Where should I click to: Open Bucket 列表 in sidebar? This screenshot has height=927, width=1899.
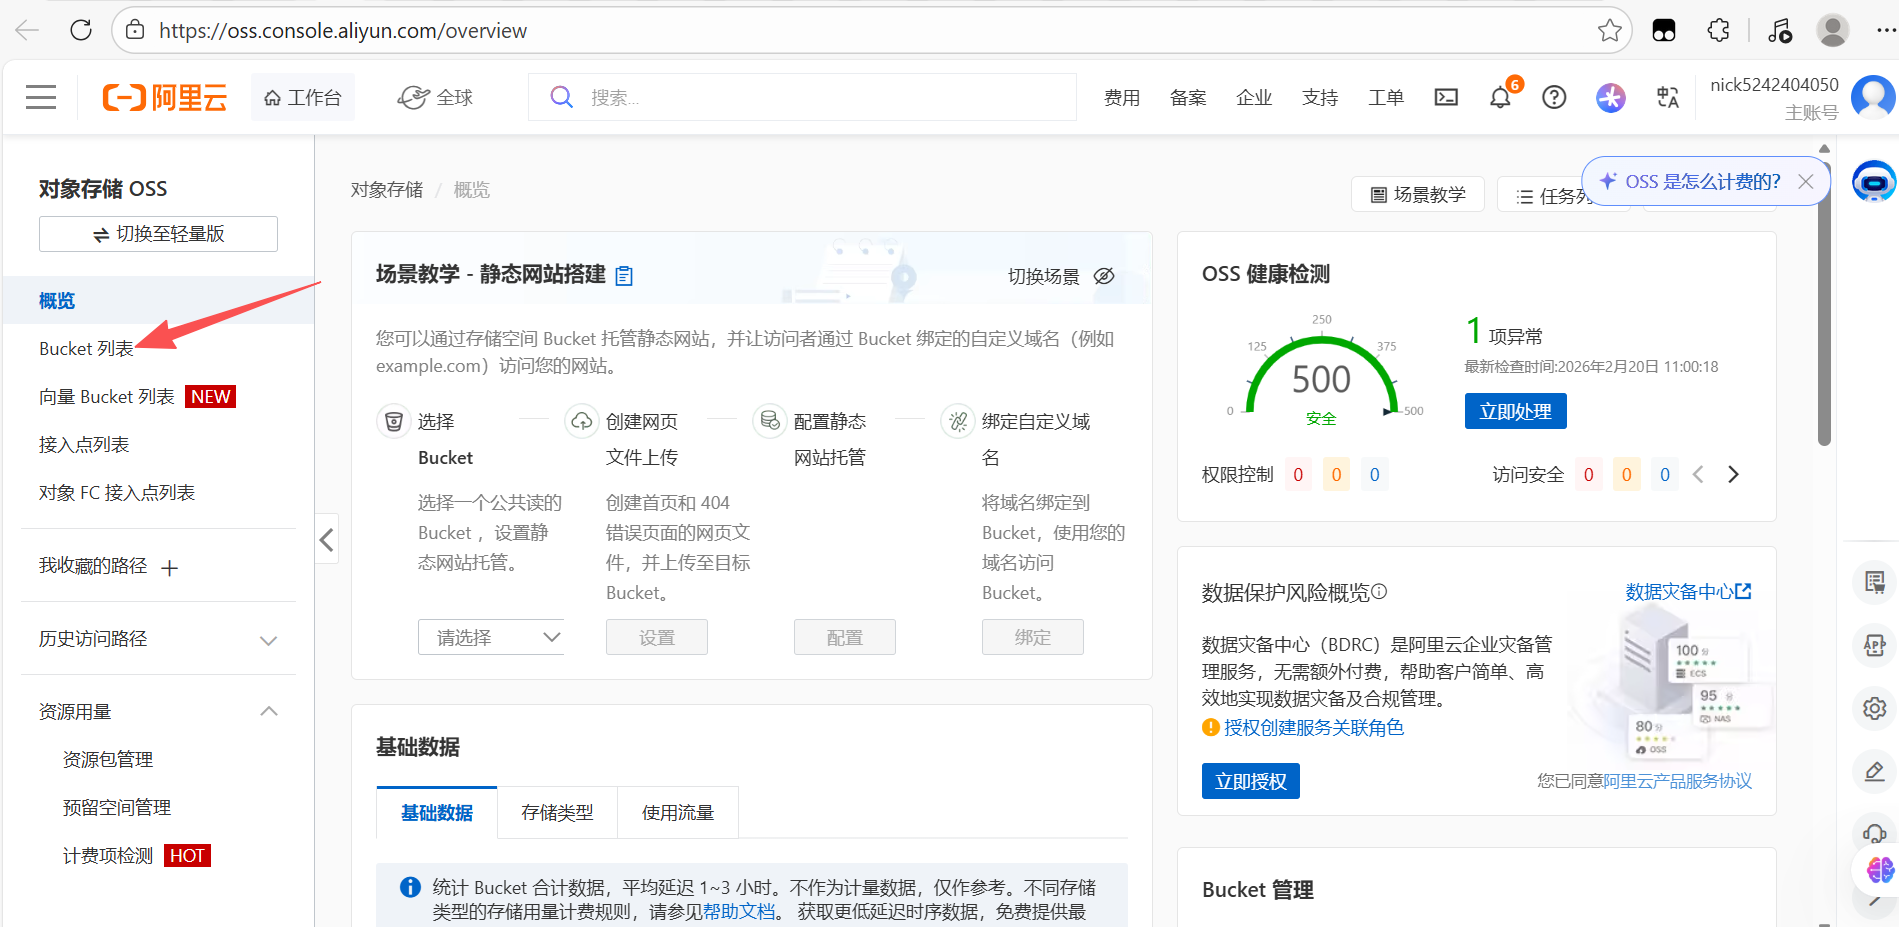(86, 349)
